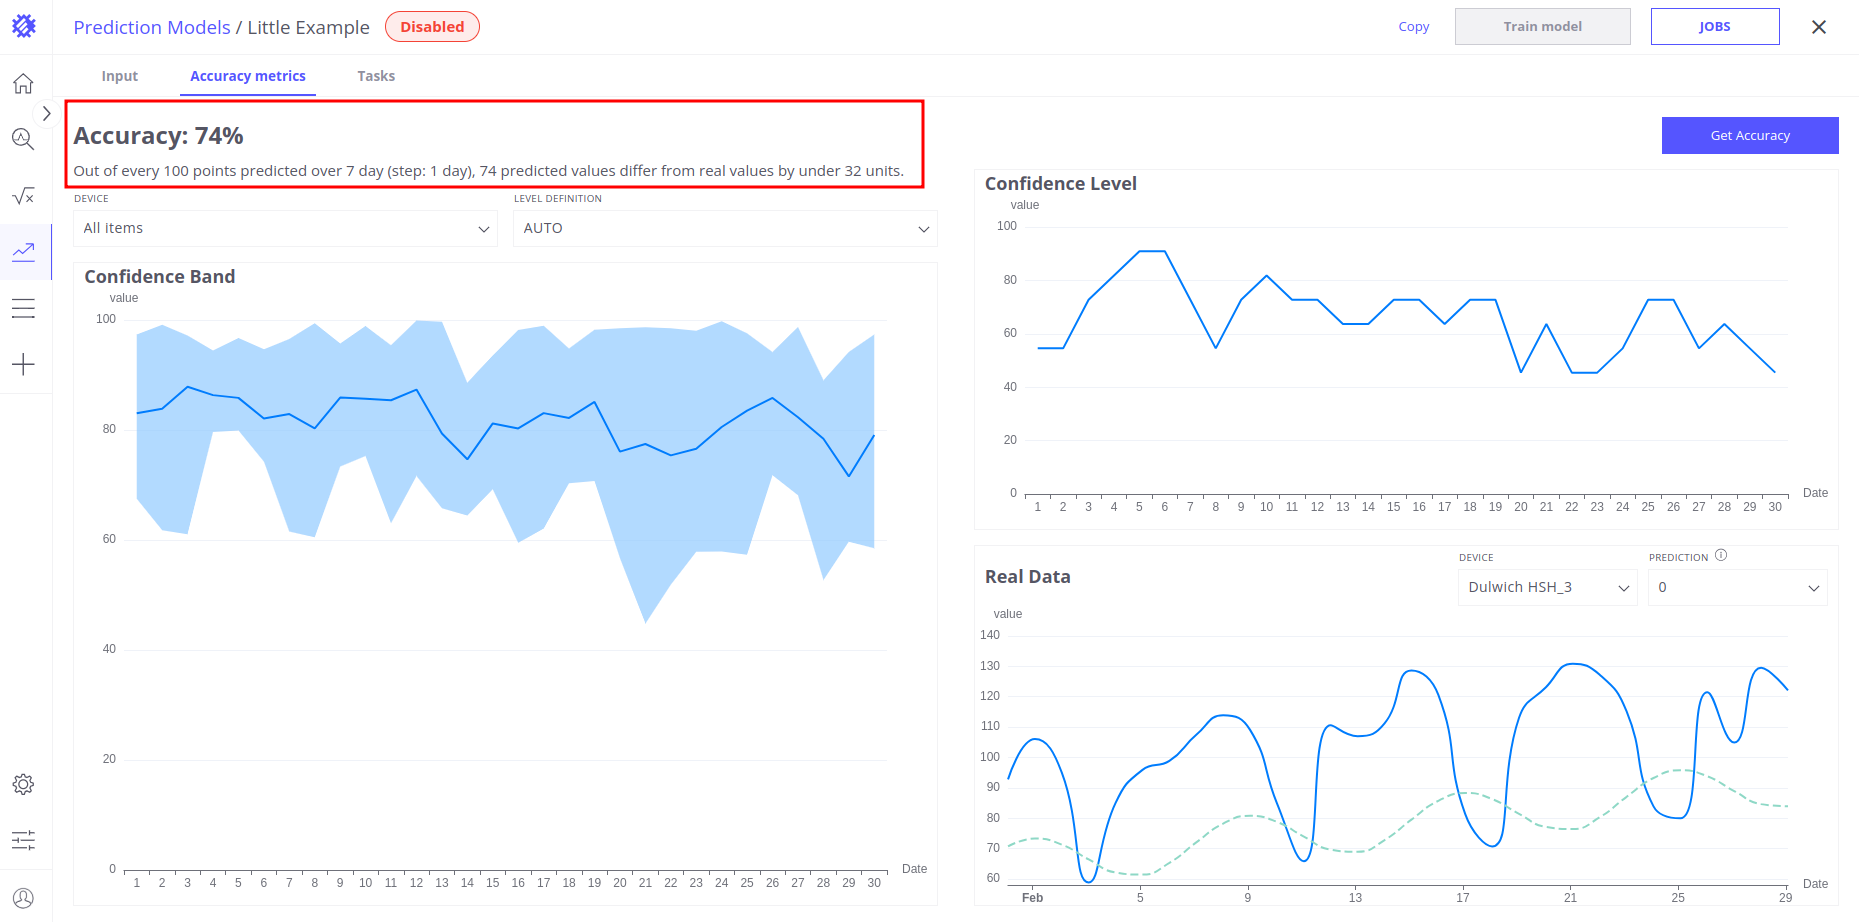The width and height of the screenshot is (1859, 922).
Task: Open the sliders configuration icon
Action: [24, 840]
